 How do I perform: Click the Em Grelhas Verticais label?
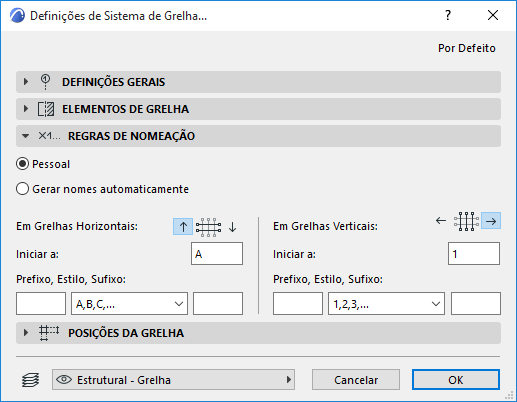tap(325, 226)
